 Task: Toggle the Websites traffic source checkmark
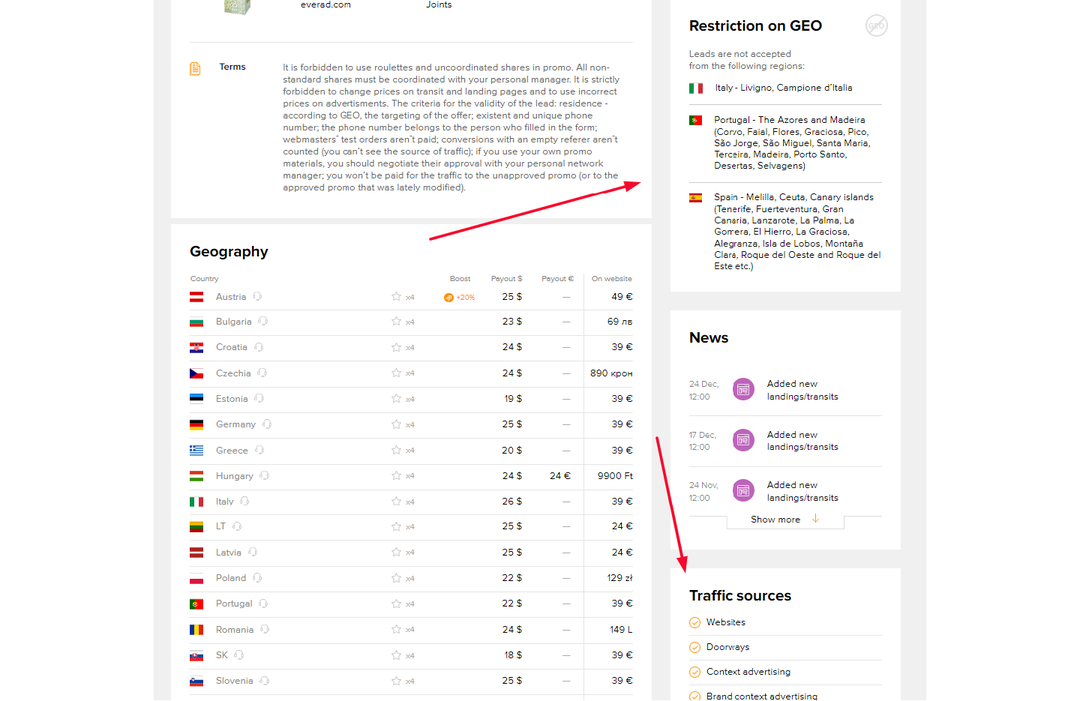coord(695,623)
